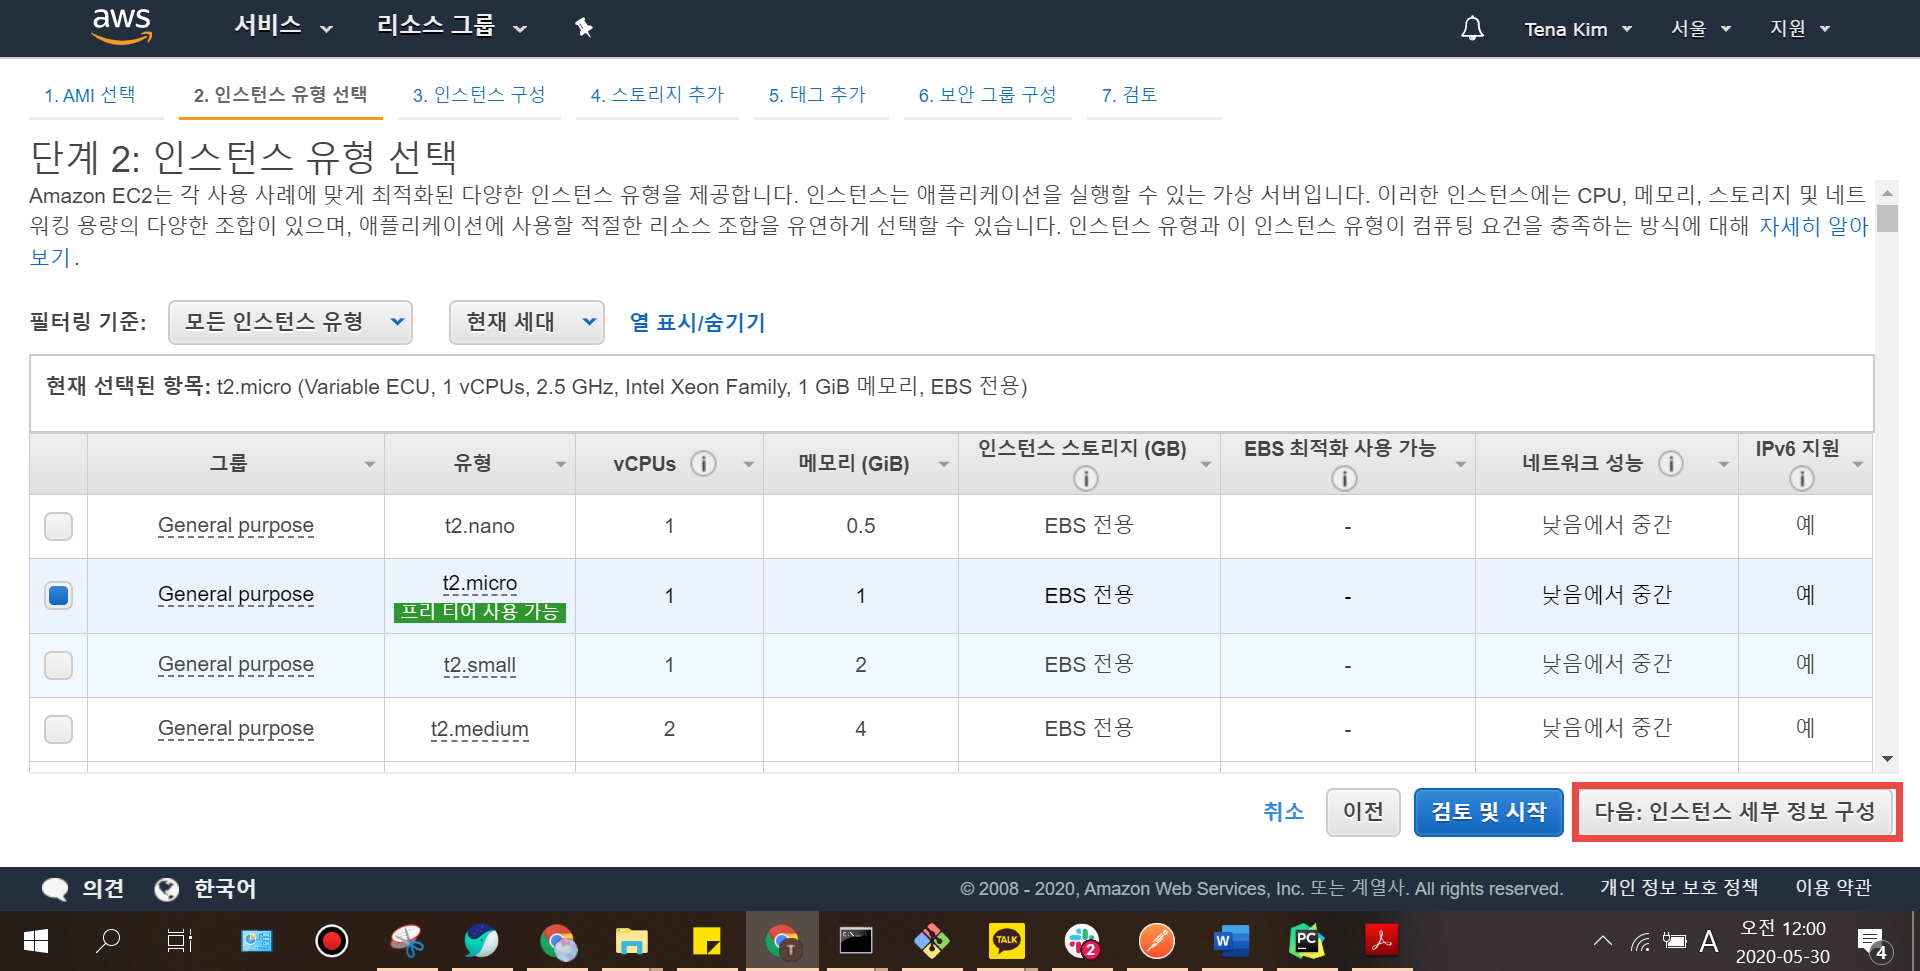Go to the 4. 스토리지 추가 tab
The image size is (1920, 971).
657,95
